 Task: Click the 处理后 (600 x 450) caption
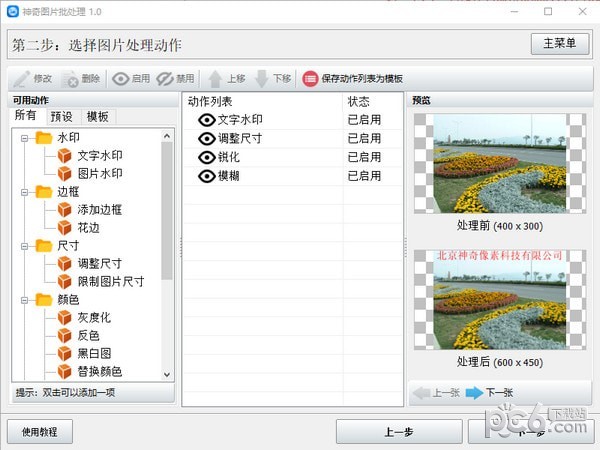coord(500,362)
